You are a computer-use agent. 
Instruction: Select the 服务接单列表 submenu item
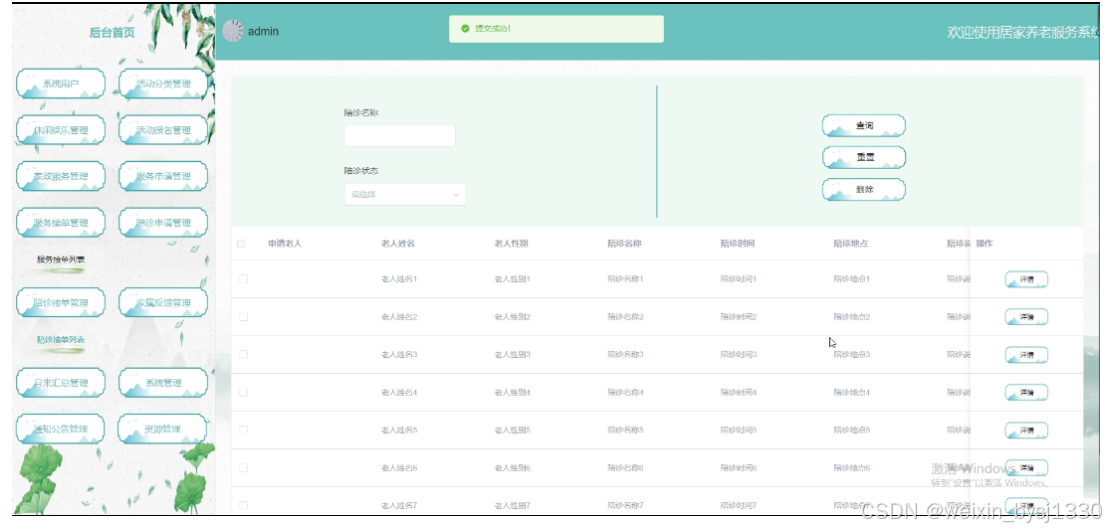61,260
